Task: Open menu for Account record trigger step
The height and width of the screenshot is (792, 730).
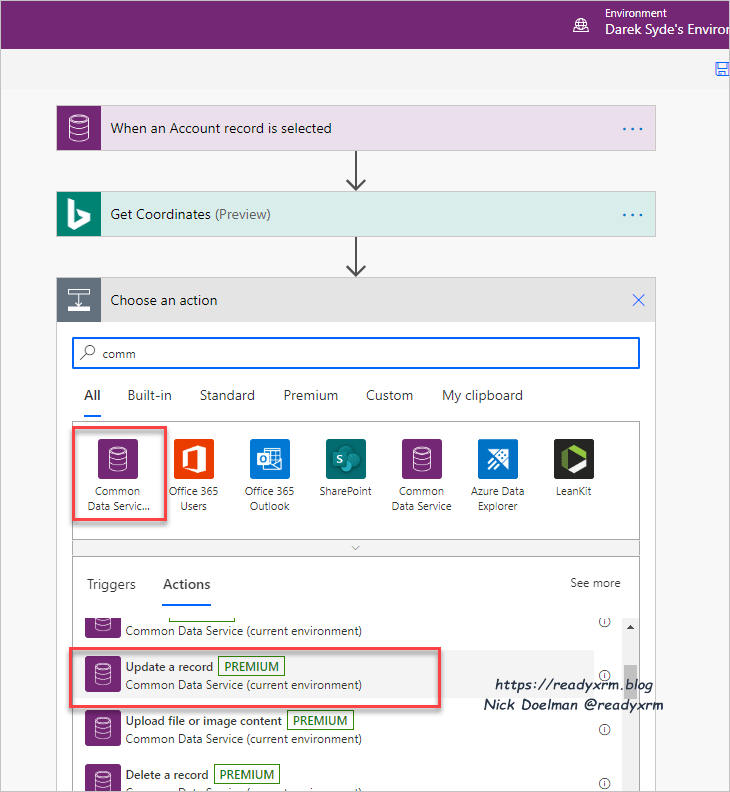Action: point(633,129)
